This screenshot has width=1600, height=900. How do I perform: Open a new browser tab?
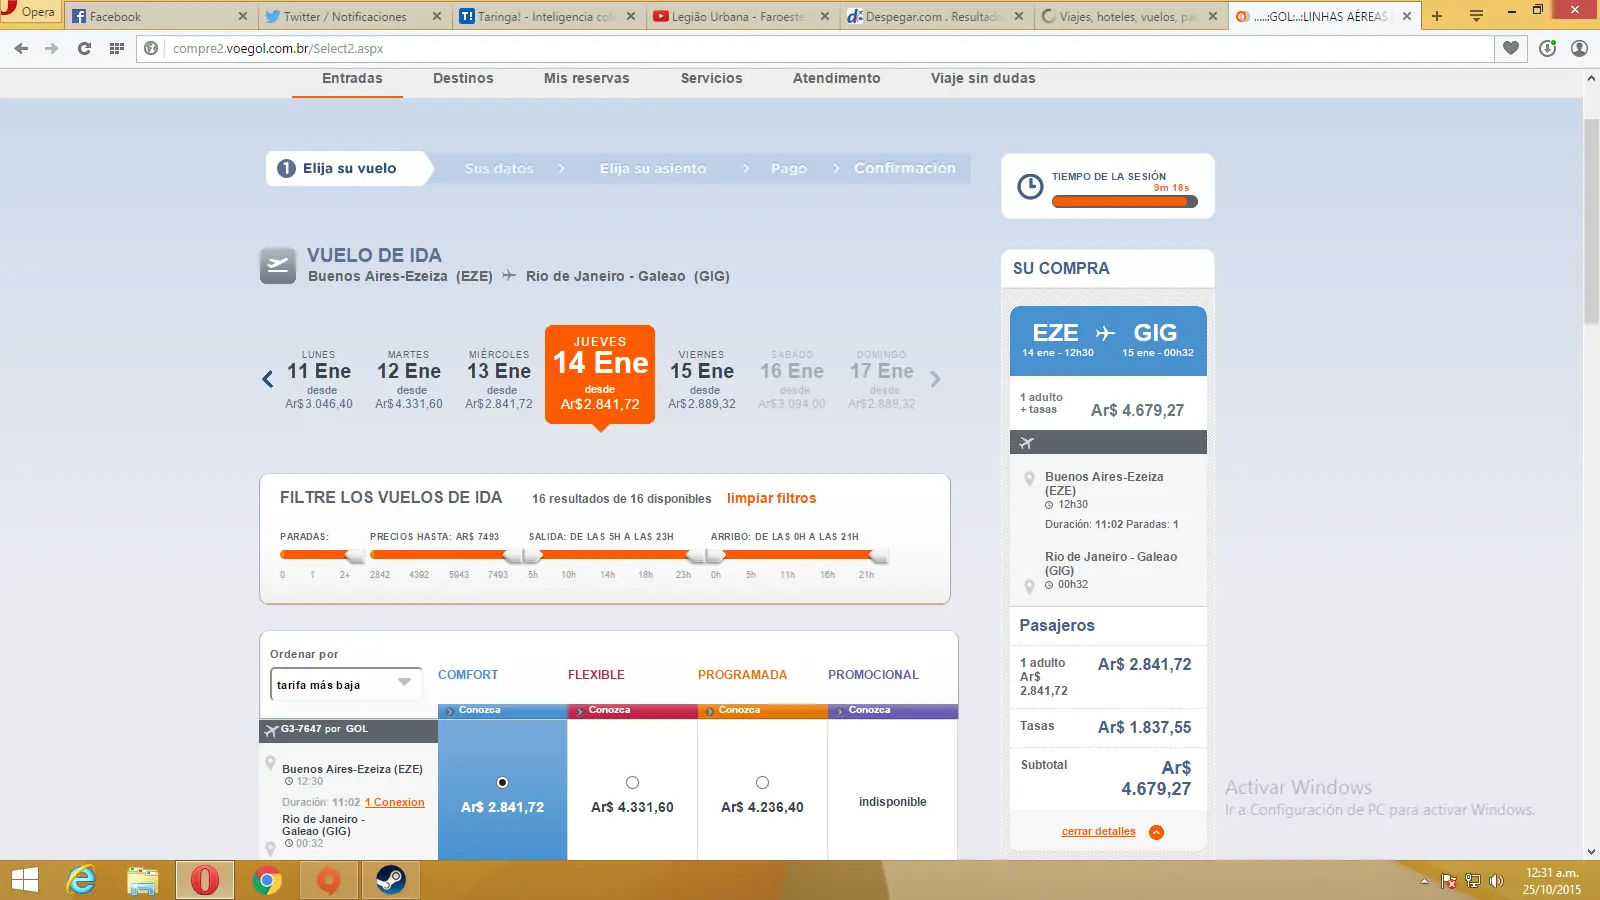click(x=1437, y=16)
